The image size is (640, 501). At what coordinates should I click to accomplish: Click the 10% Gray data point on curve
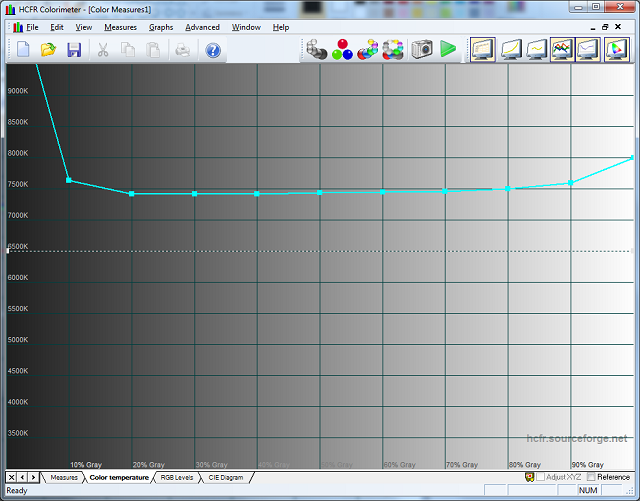pyautogui.click(x=69, y=180)
